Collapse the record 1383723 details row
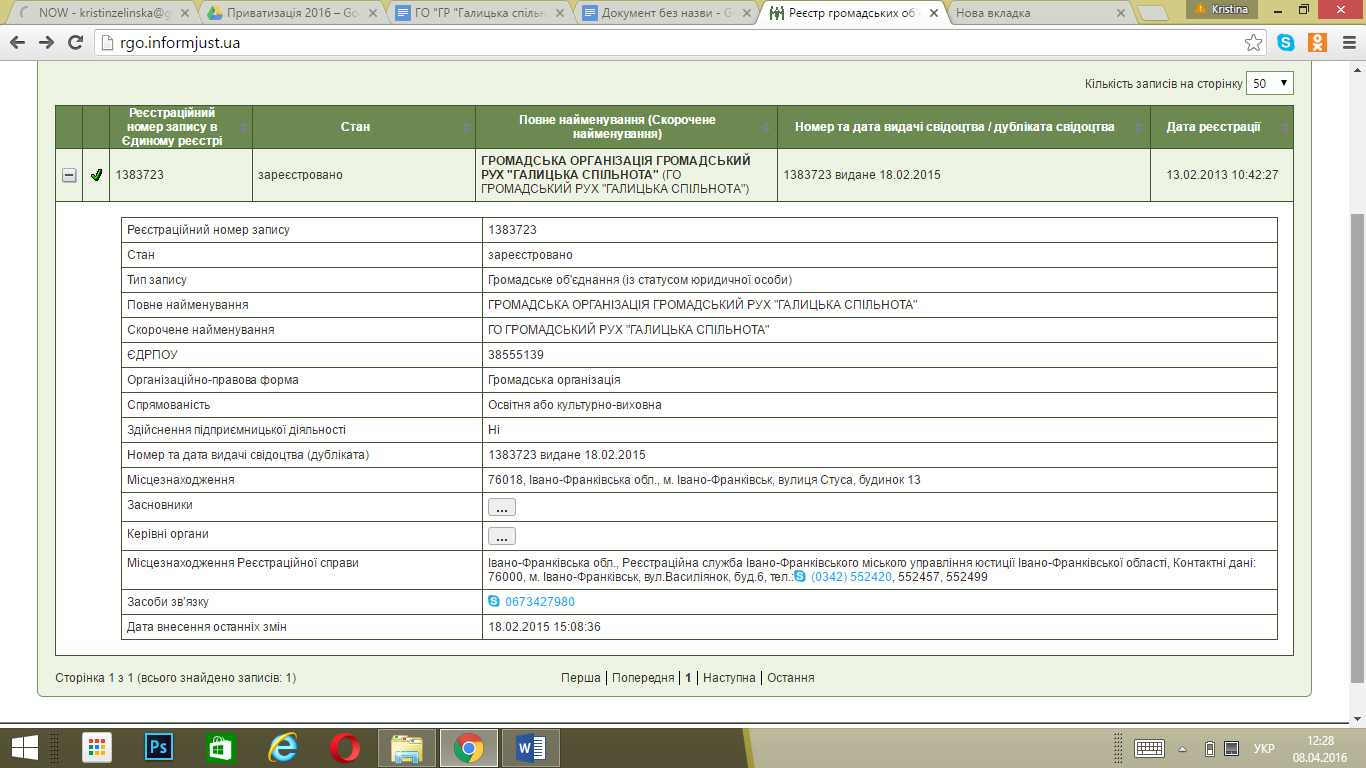The width and height of the screenshot is (1366, 768). 69,175
